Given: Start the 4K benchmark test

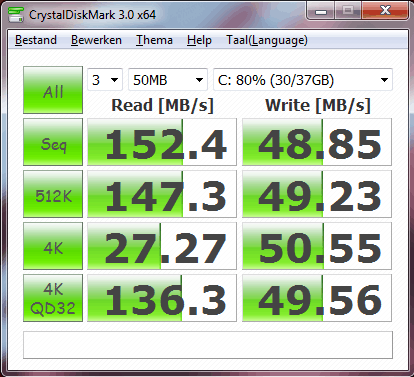Looking at the screenshot, I should tap(53, 246).
